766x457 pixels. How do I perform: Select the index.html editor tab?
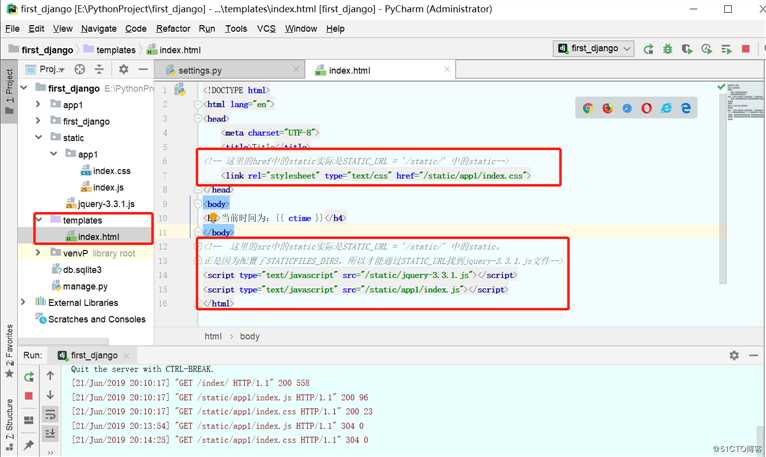349,70
